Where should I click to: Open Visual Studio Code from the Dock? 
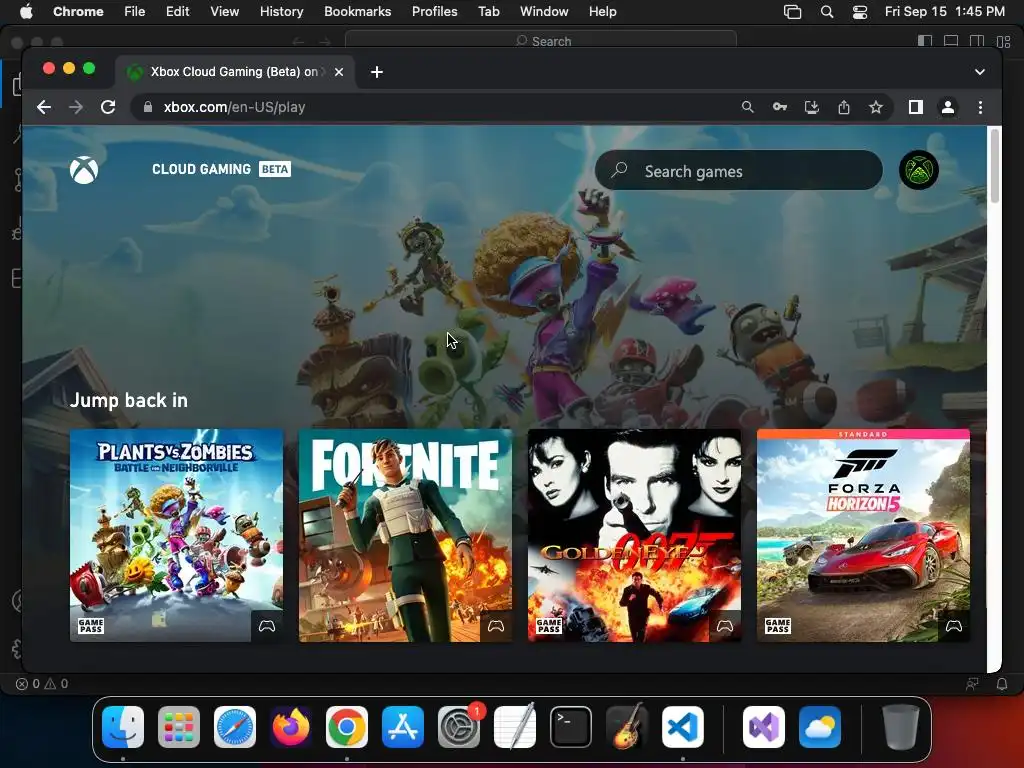(683, 727)
